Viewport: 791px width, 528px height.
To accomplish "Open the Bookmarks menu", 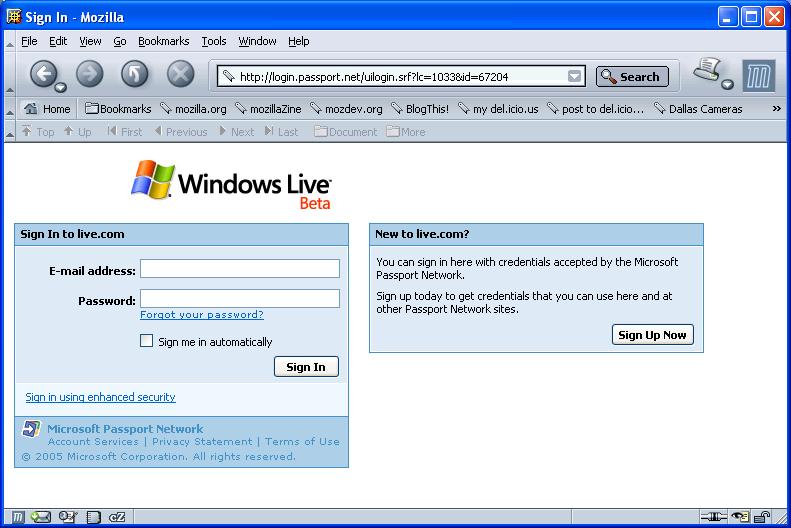I will [x=163, y=41].
